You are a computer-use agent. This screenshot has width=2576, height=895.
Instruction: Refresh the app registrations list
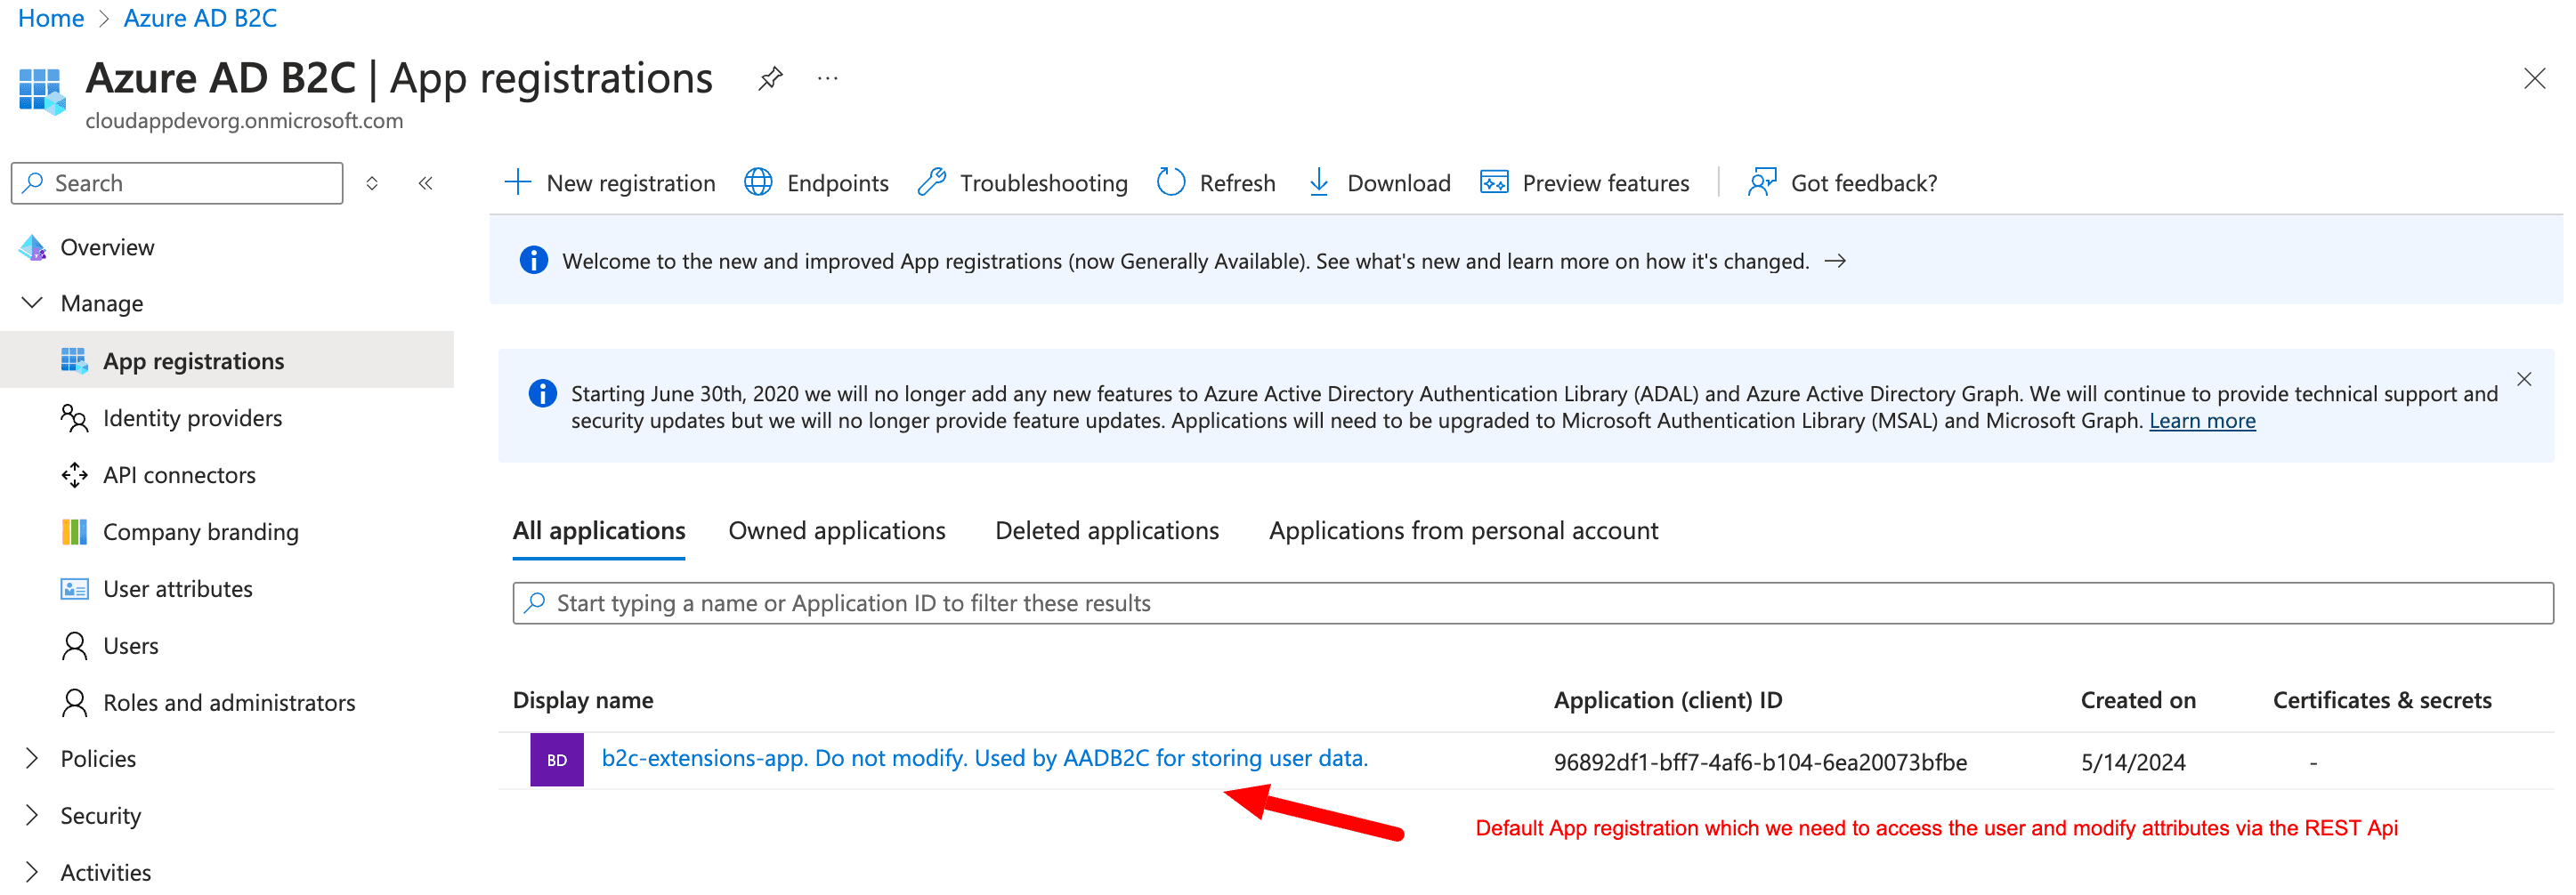[x=1170, y=182]
